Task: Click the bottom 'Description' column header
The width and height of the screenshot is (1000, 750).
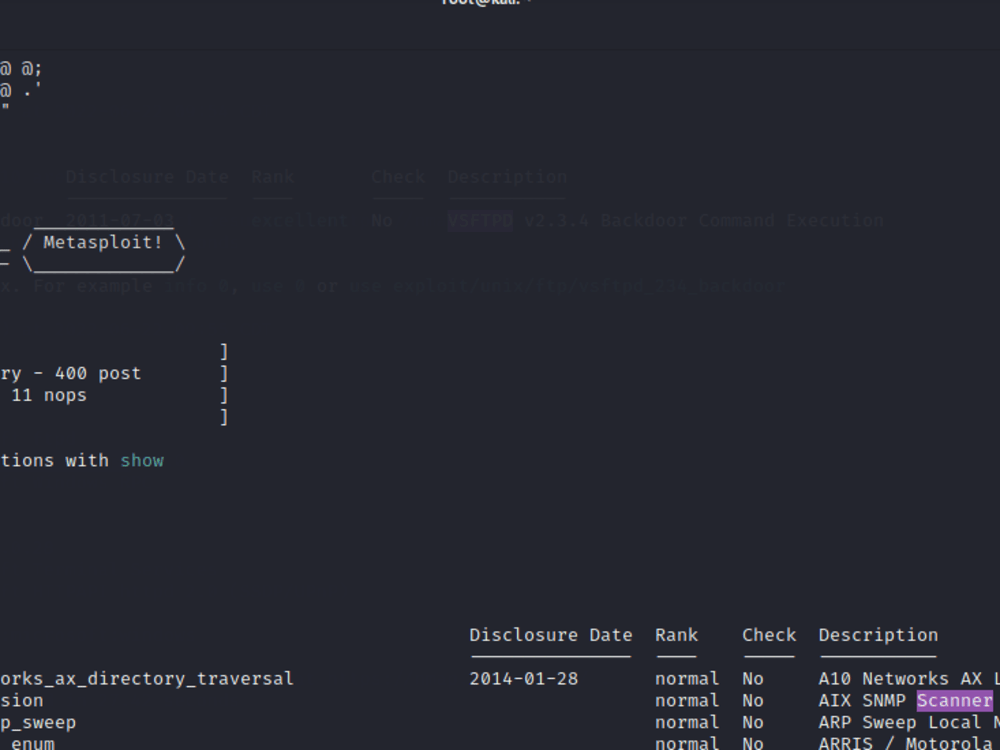Action: [x=878, y=635]
